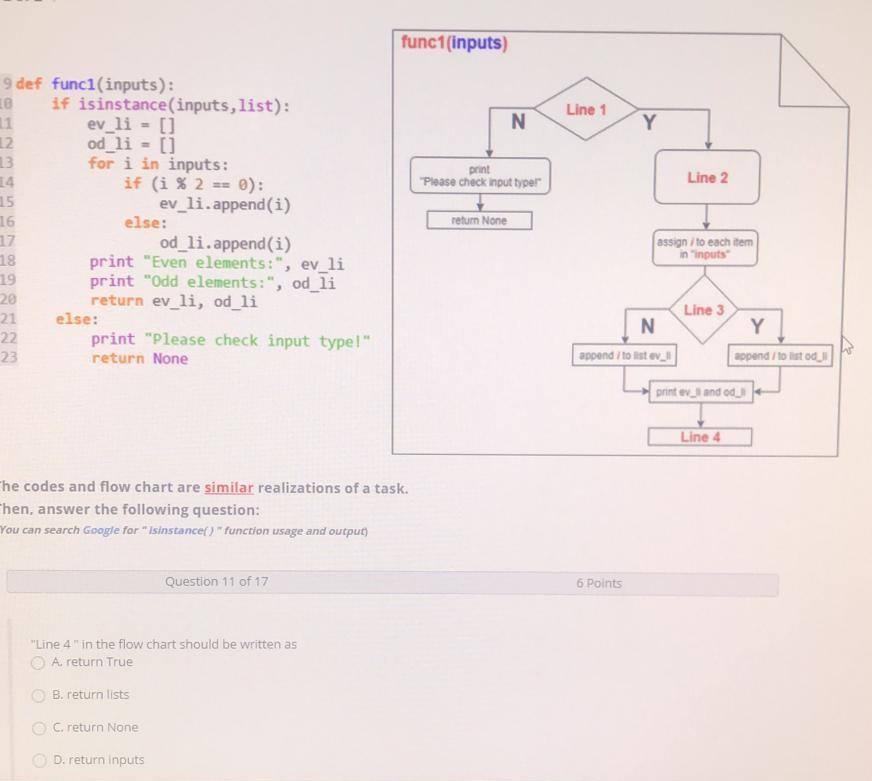Click the print ev_li and od_li box
This screenshot has height=781, width=872.
pyautogui.click(x=700, y=393)
